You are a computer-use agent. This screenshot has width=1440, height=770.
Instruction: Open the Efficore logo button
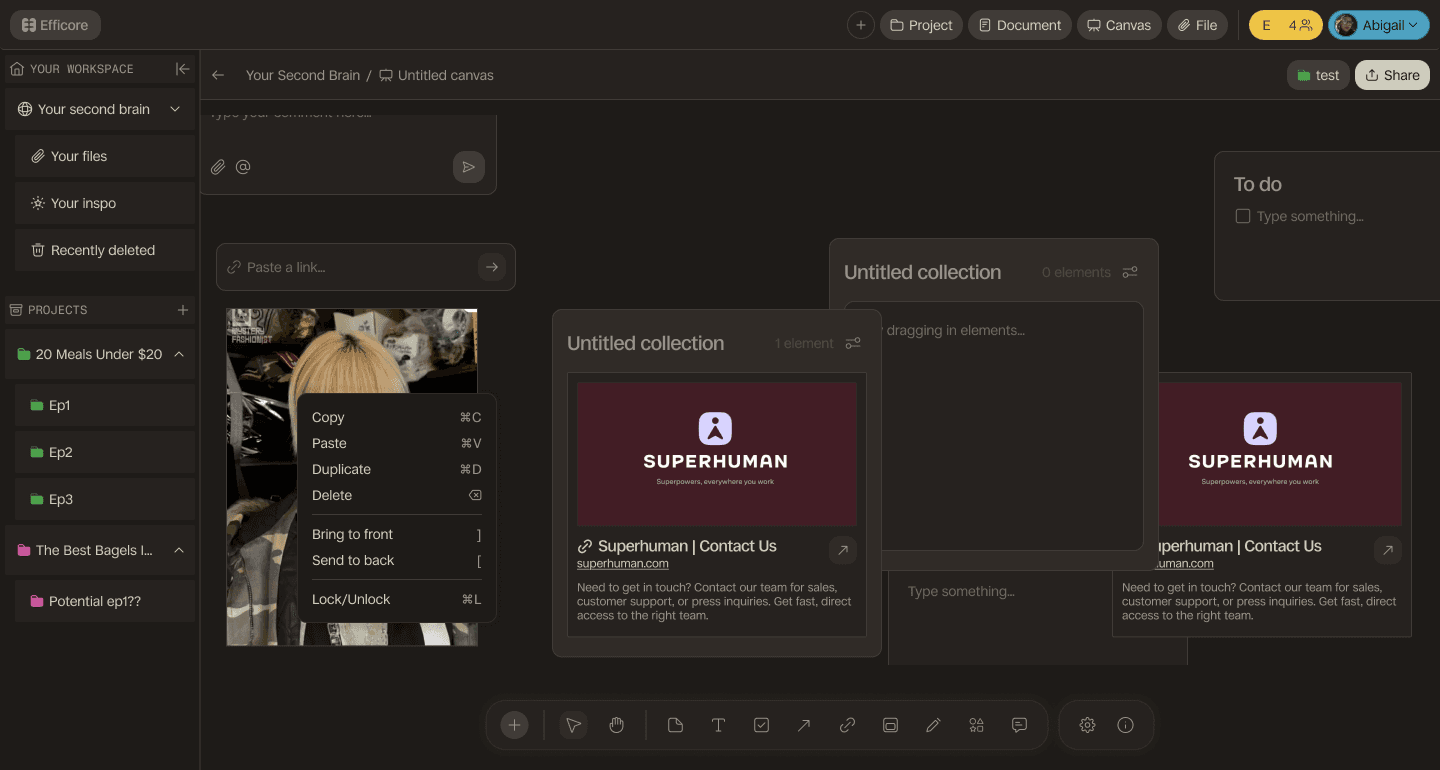(55, 25)
